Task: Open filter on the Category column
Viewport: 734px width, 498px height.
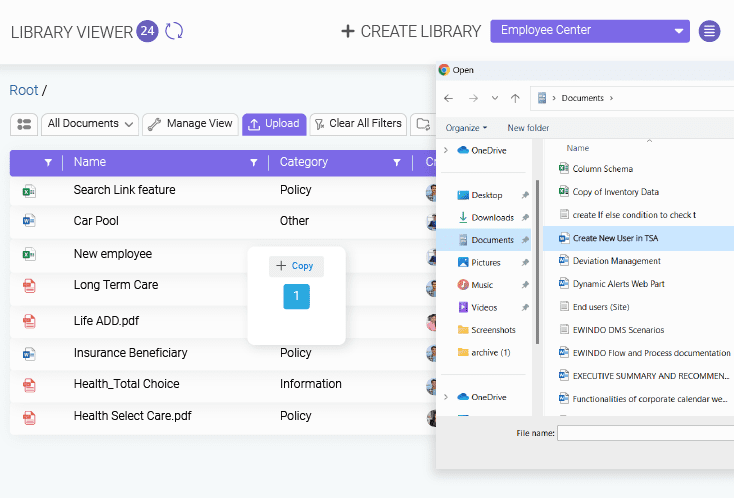Action: point(396,162)
